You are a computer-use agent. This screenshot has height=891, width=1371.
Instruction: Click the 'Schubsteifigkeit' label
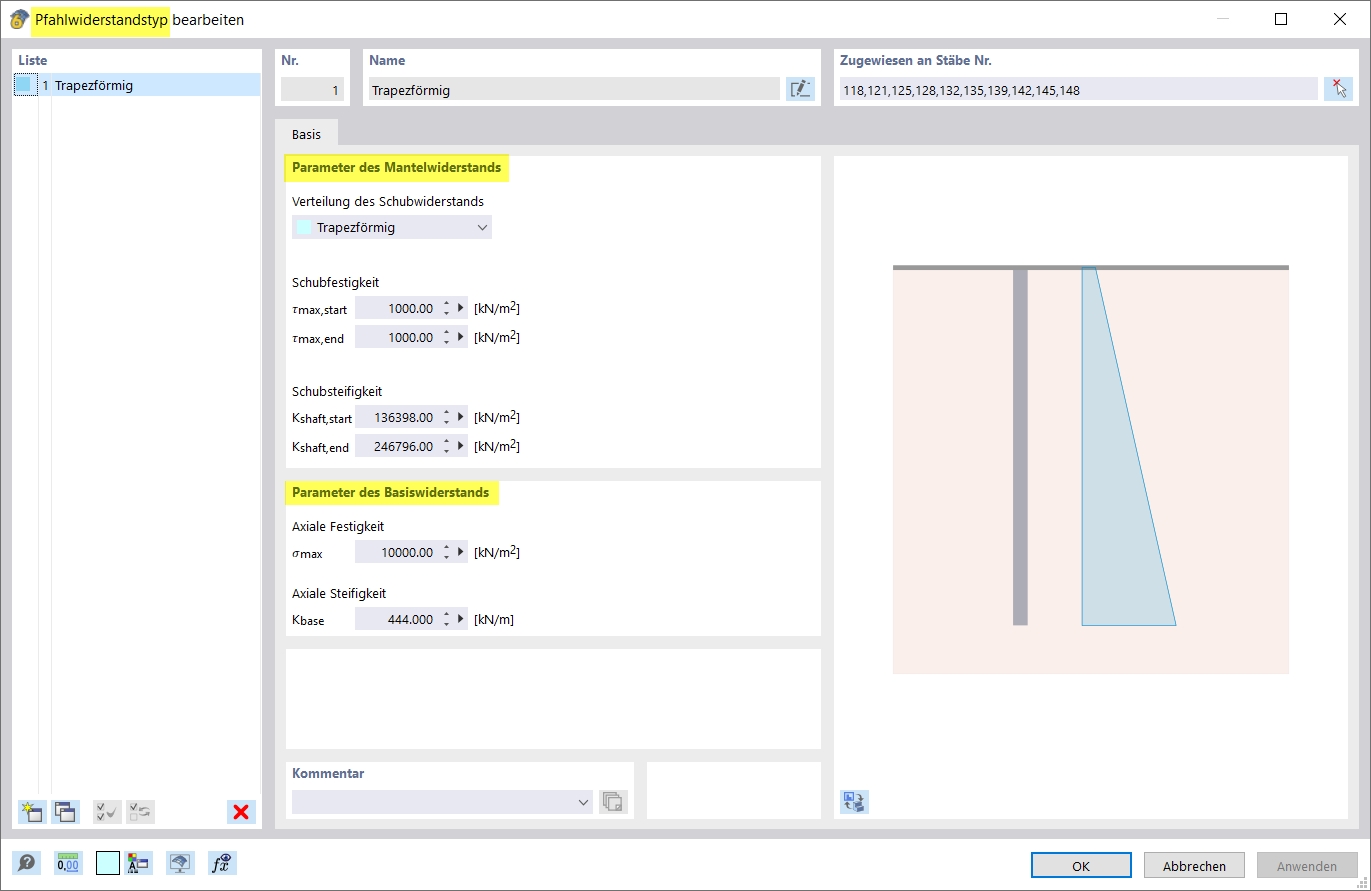pos(337,391)
